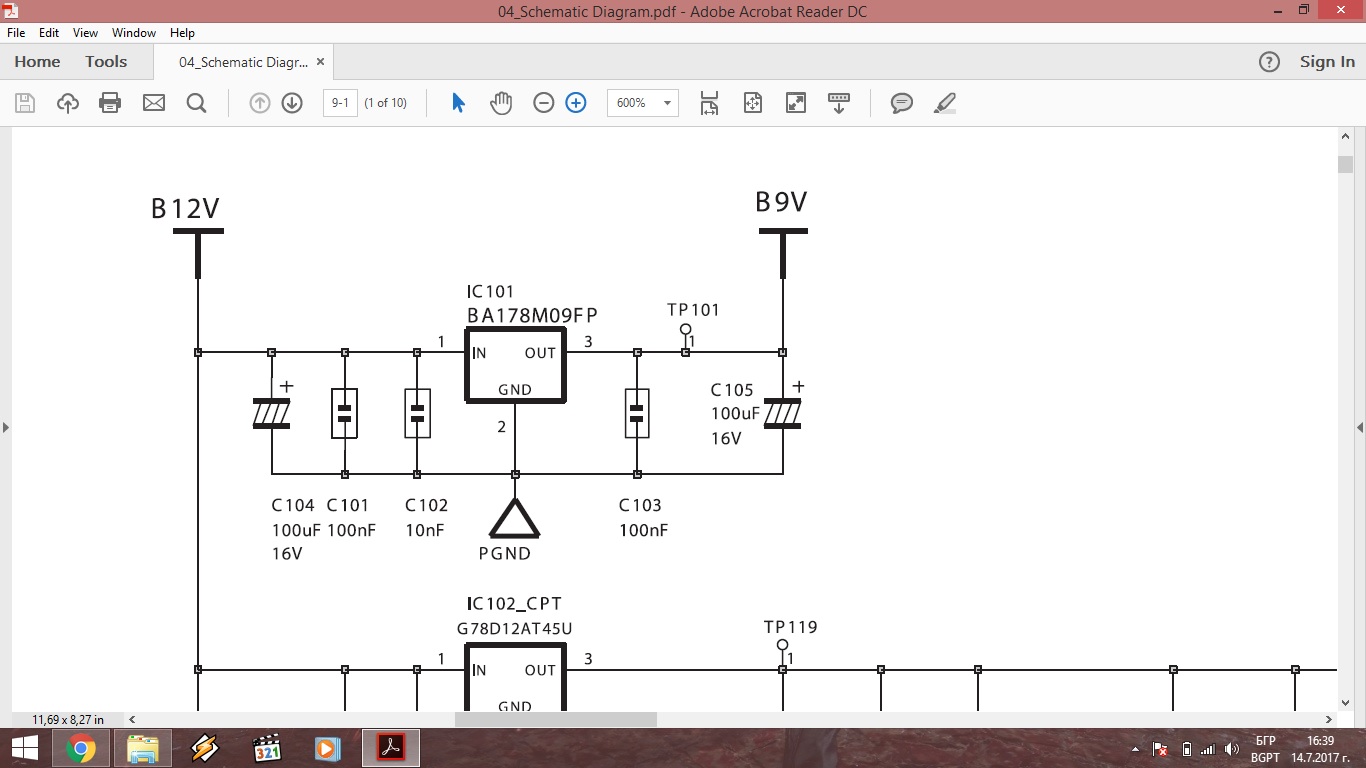Open volume control in system tray

point(1232,749)
